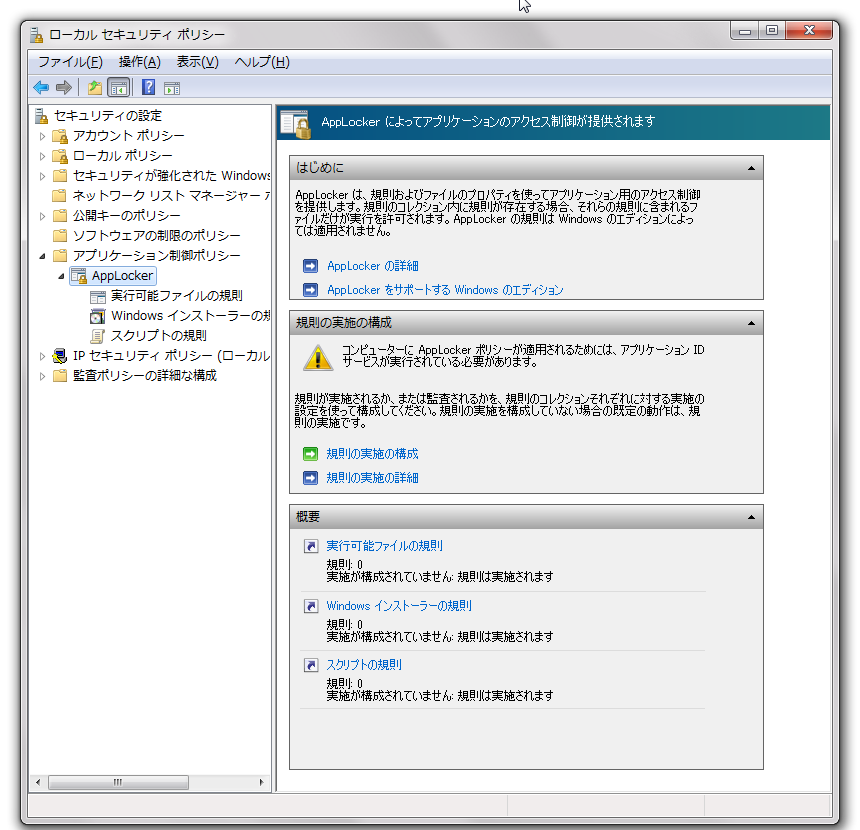Open the Windows インストーラーの規則 summary link
This screenshot has height=830, width=860.
point(399,606)
